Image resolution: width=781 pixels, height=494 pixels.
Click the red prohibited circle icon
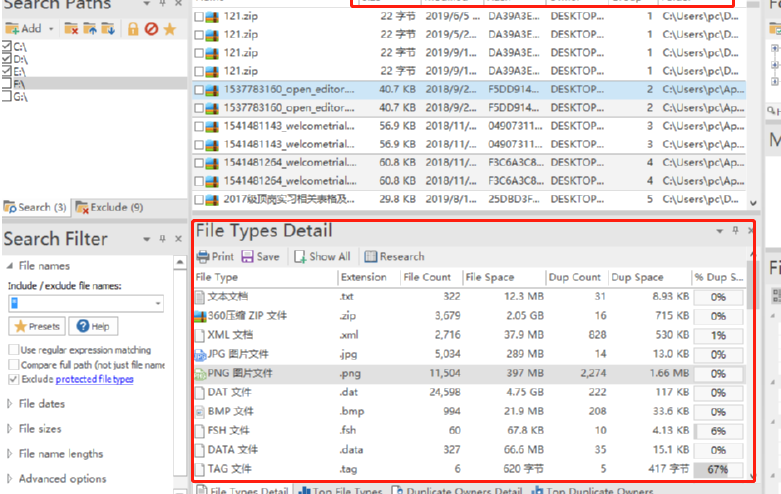[x=151, y=29]
